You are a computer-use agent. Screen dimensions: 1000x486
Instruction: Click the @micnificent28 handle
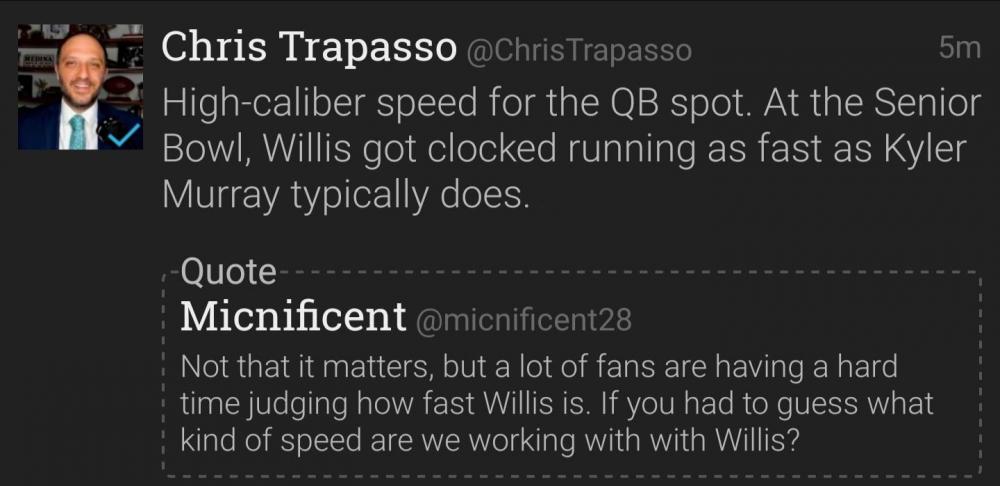tap(523, 320)
